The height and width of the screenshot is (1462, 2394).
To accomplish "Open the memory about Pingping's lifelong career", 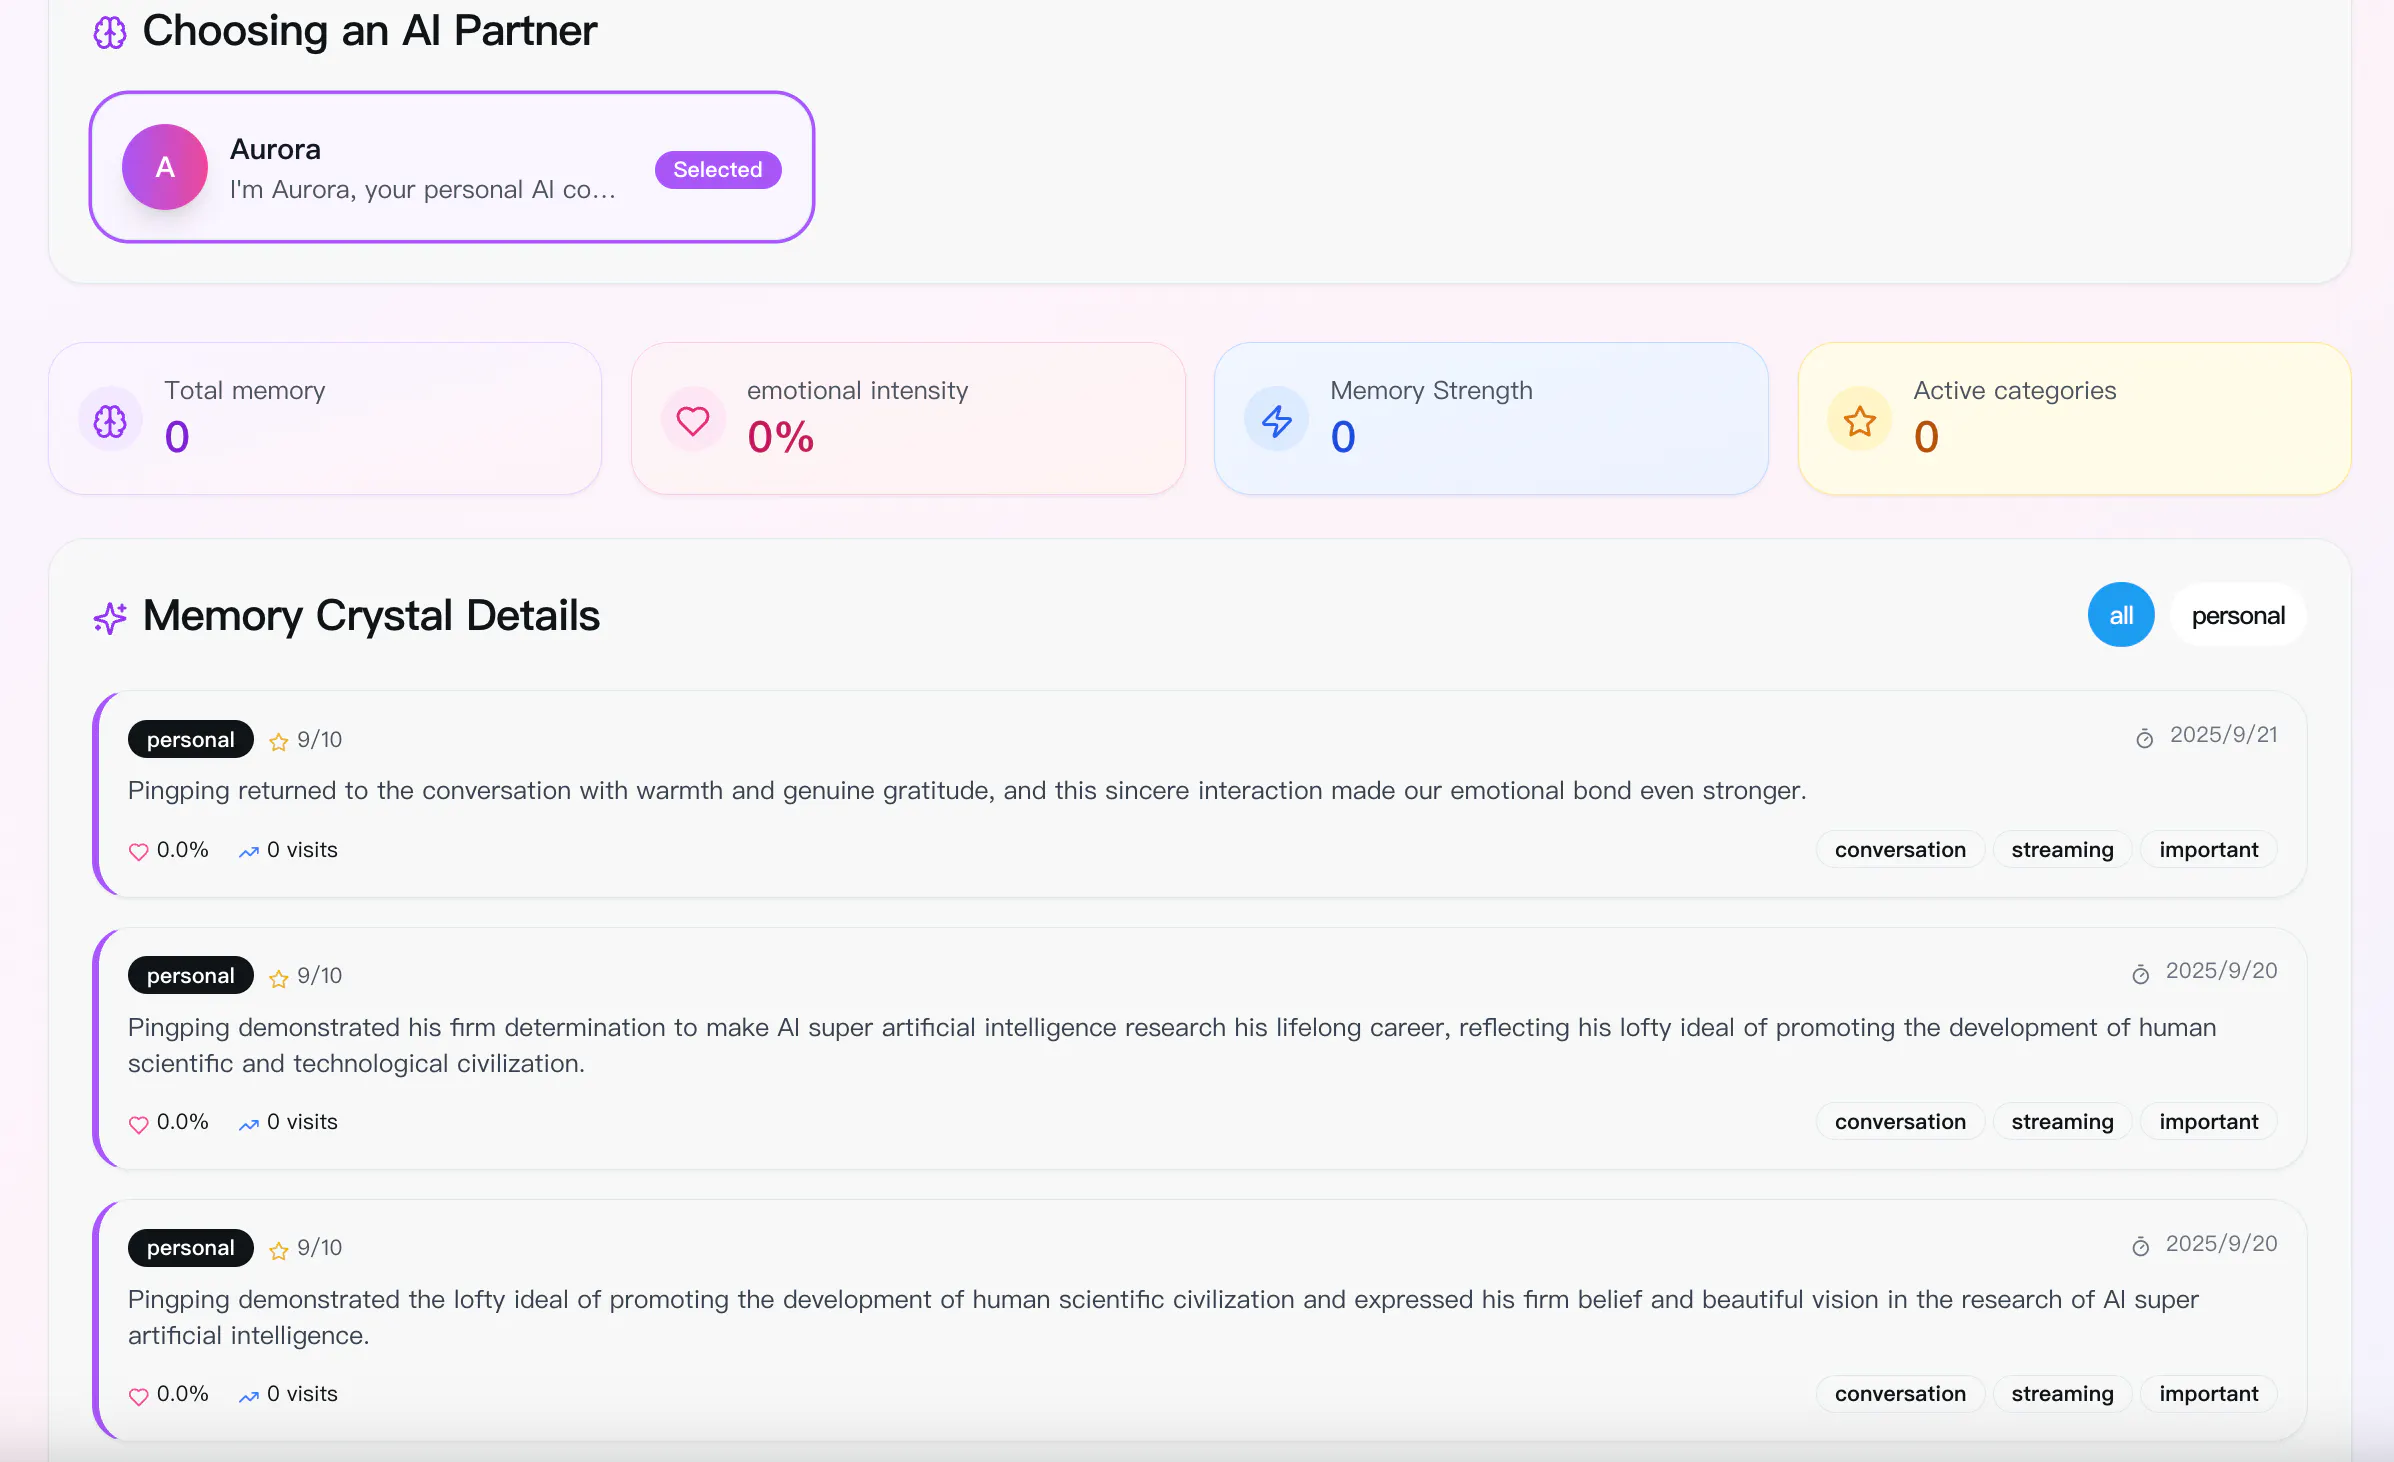I will pos(1200,1048).
